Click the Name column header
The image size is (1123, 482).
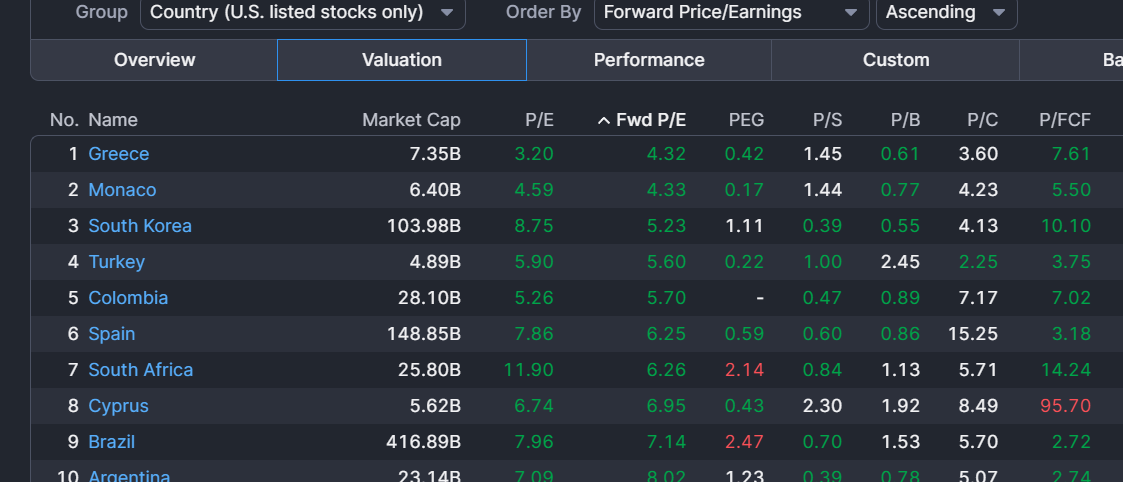(113, 120)
